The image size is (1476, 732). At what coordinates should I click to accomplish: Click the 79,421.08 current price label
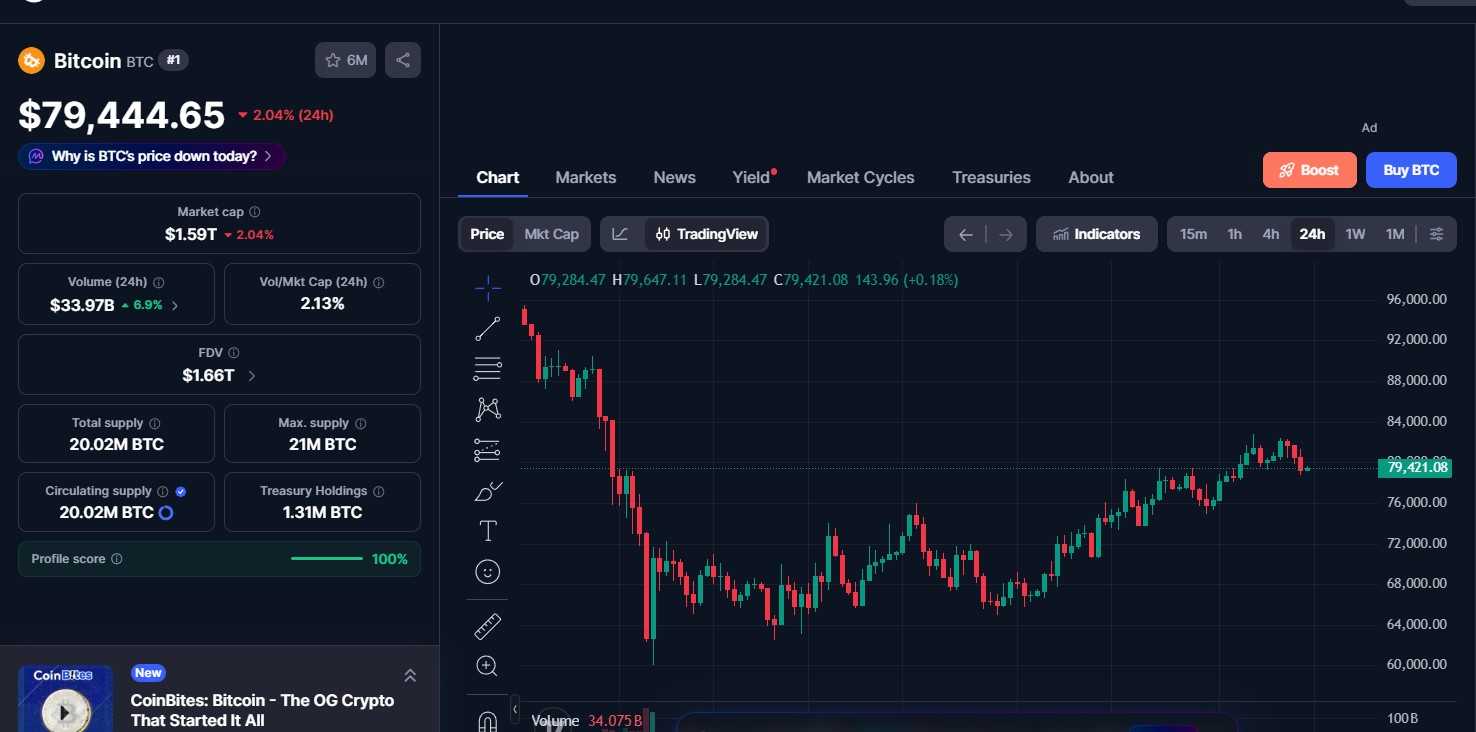click(1414, 467)
